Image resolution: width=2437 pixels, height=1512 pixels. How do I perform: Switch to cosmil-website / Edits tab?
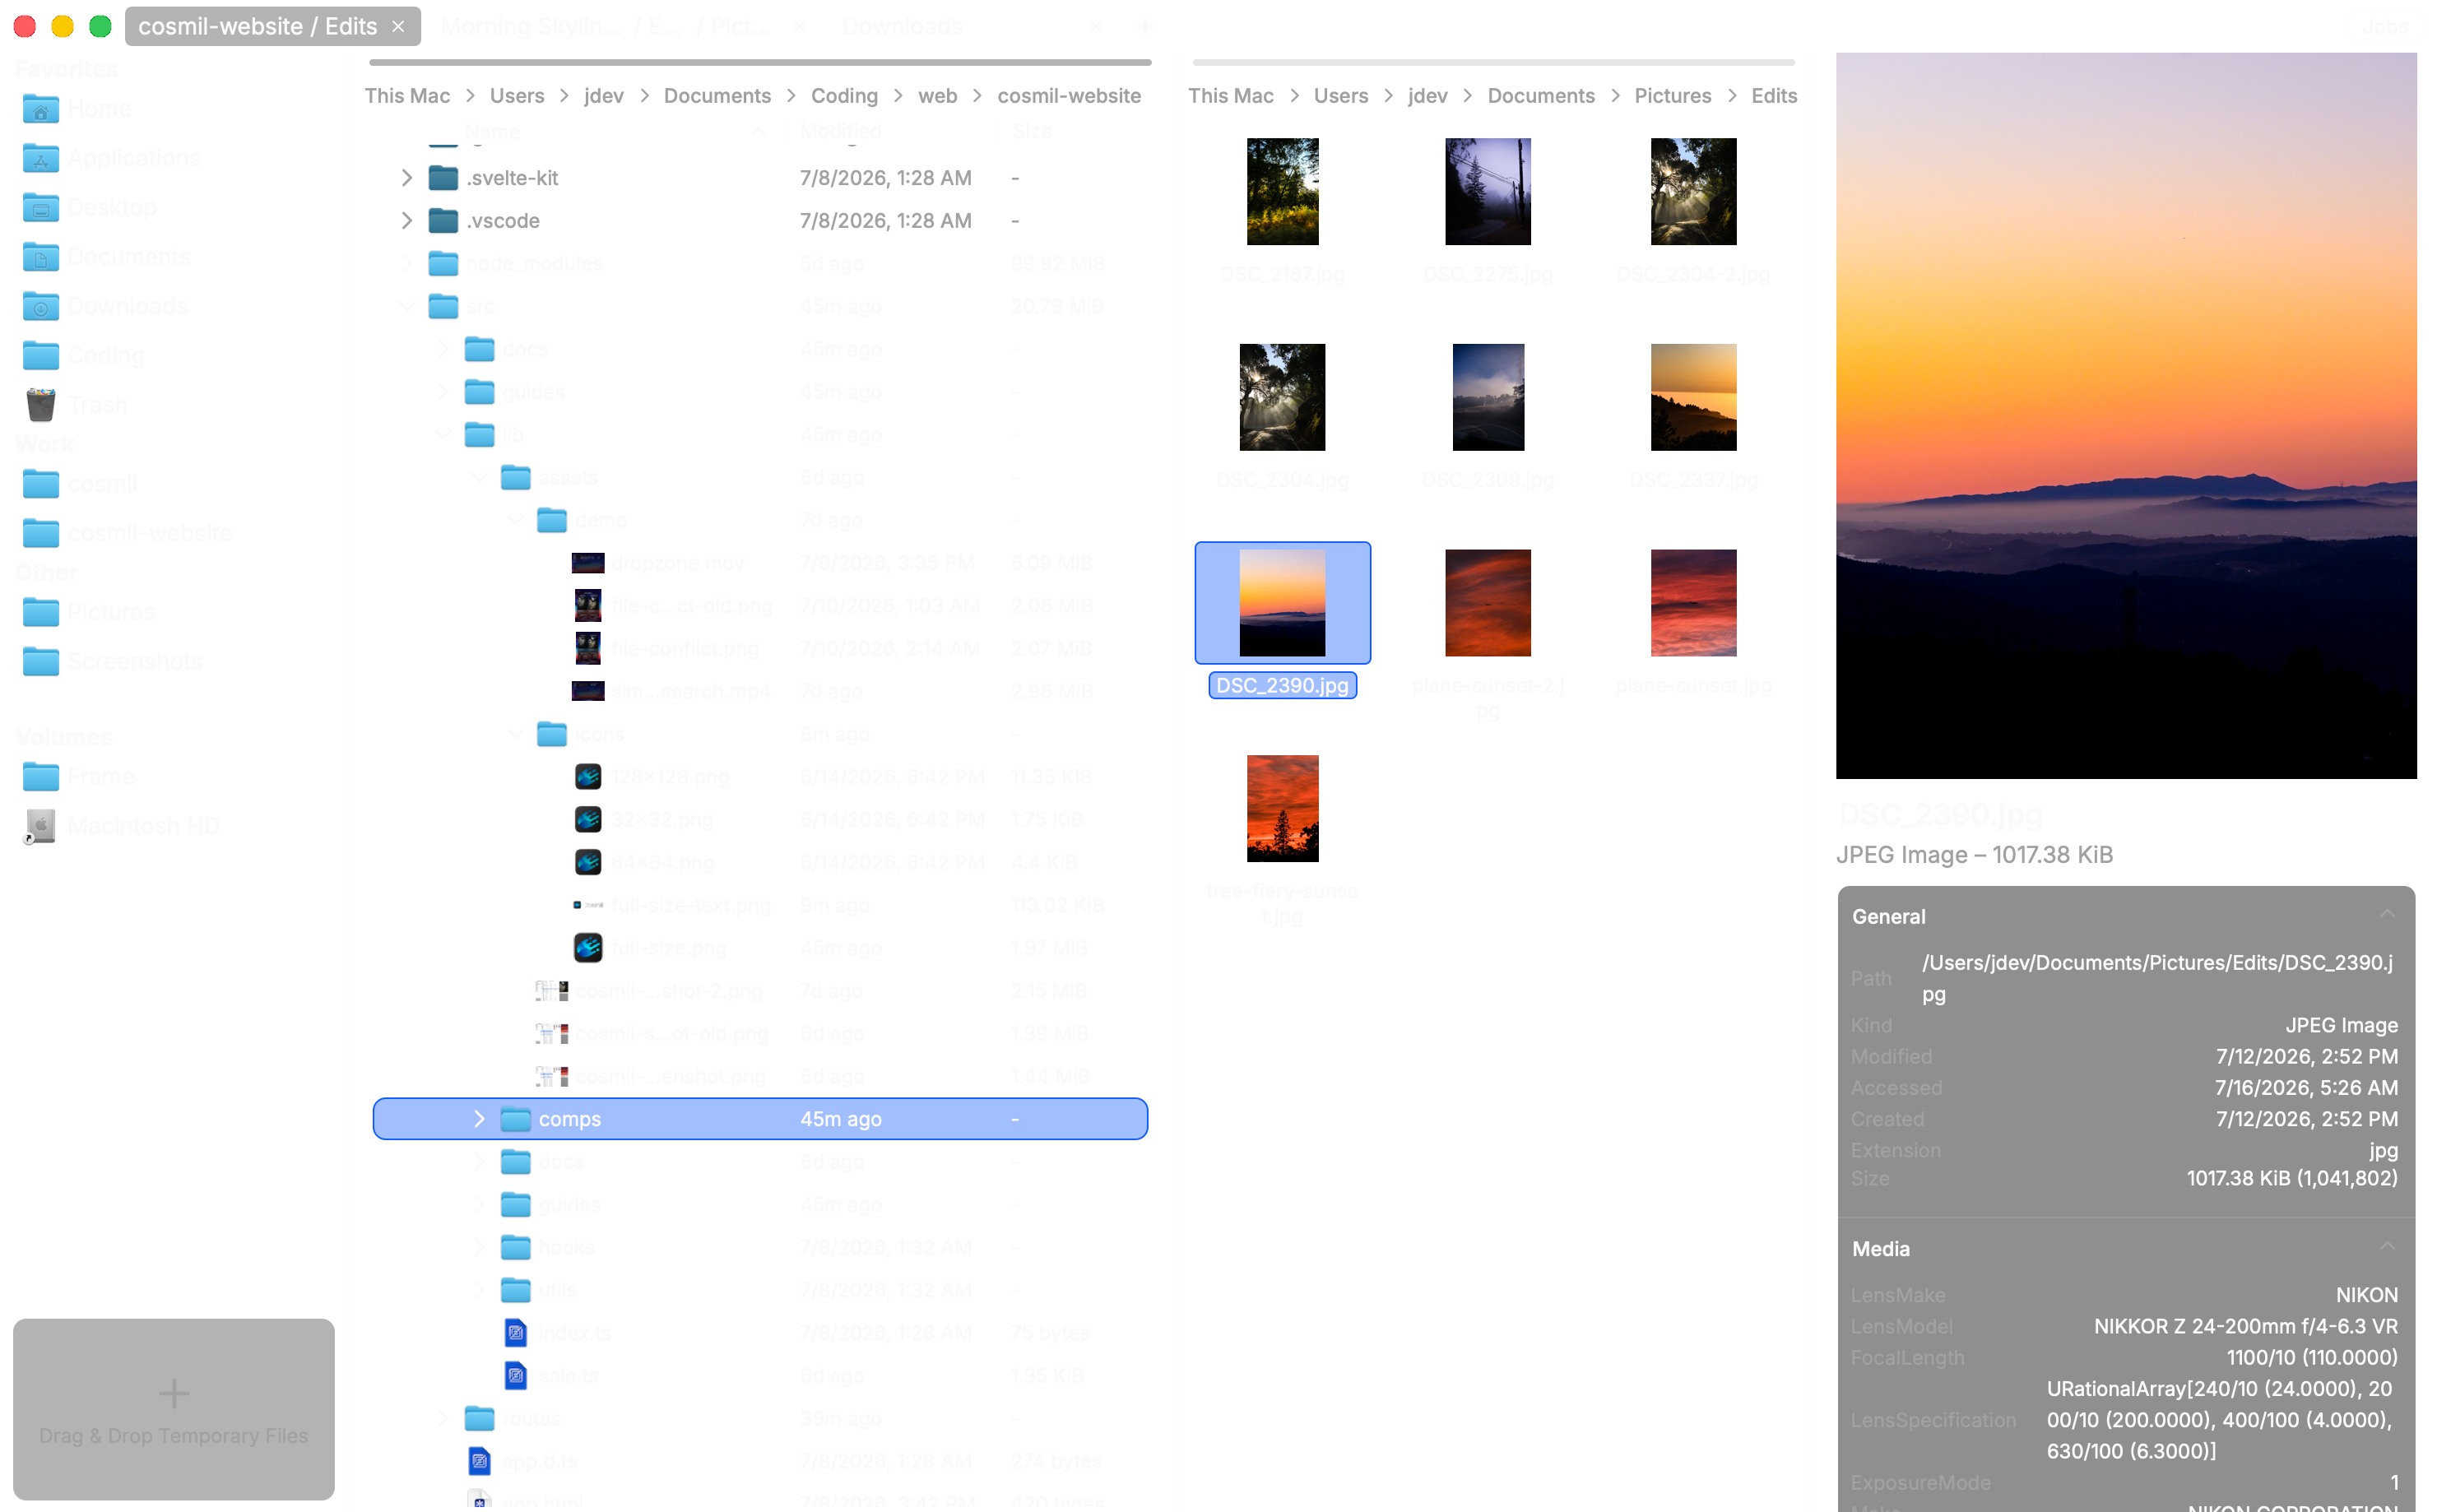pos(257,26)
